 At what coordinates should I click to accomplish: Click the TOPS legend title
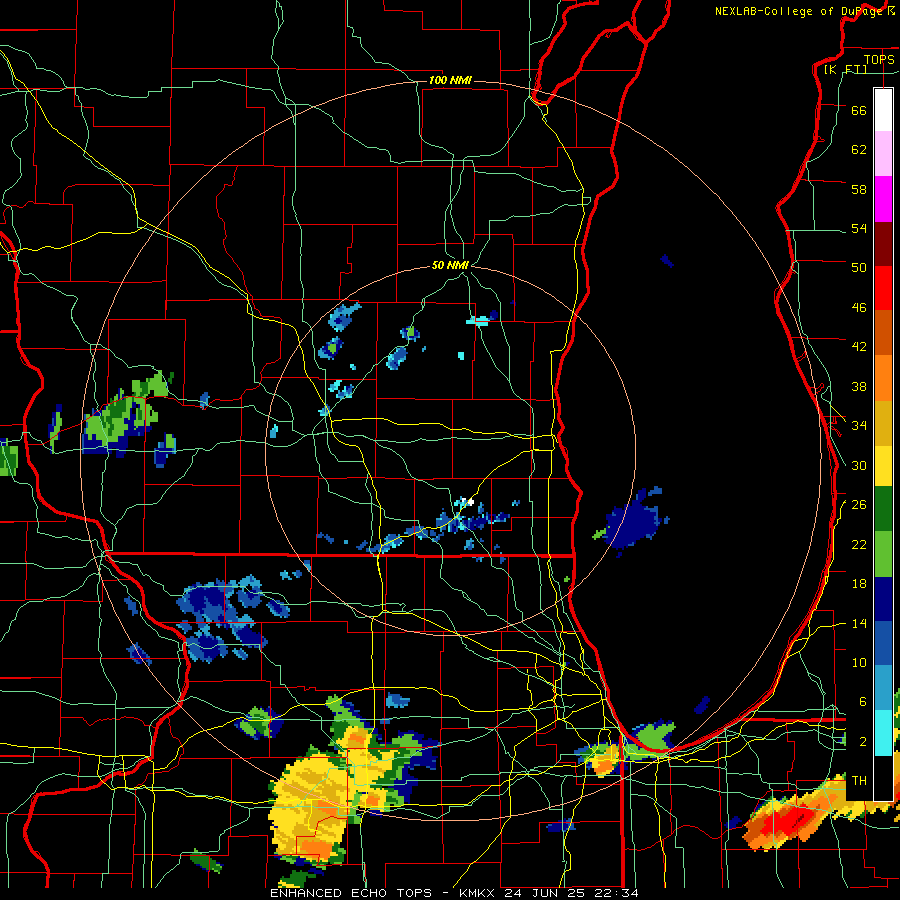coord(879,59)
